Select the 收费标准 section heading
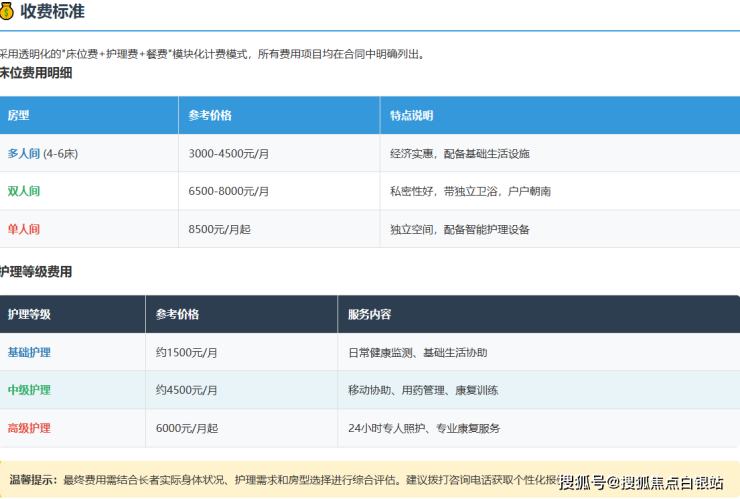Viewport: 740px width, 499px height. 52,13
